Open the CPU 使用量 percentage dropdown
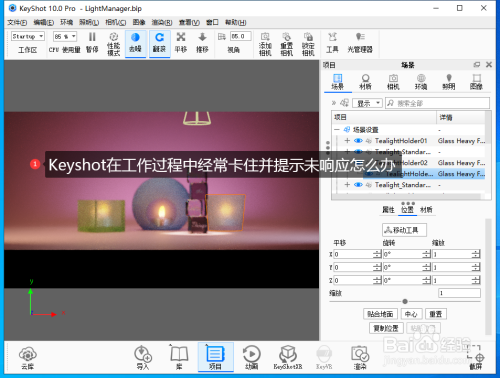This screenshot has width=500, height=378. (x=65, y=36)
